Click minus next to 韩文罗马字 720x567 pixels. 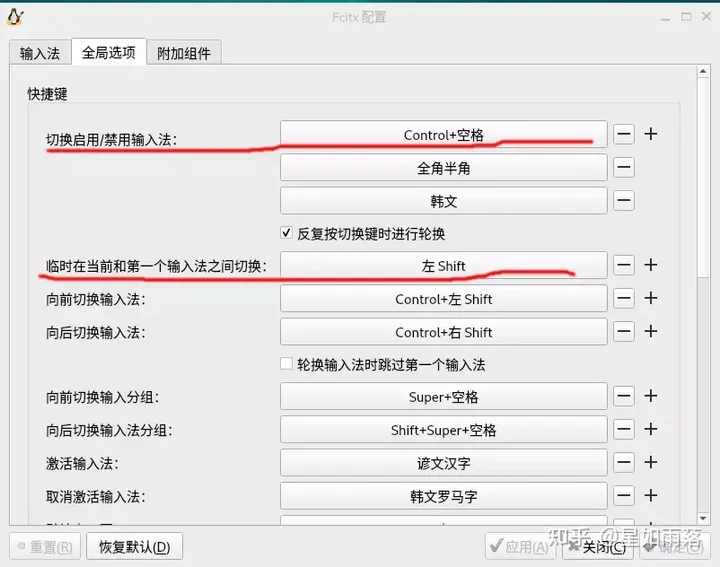[624, 495]
